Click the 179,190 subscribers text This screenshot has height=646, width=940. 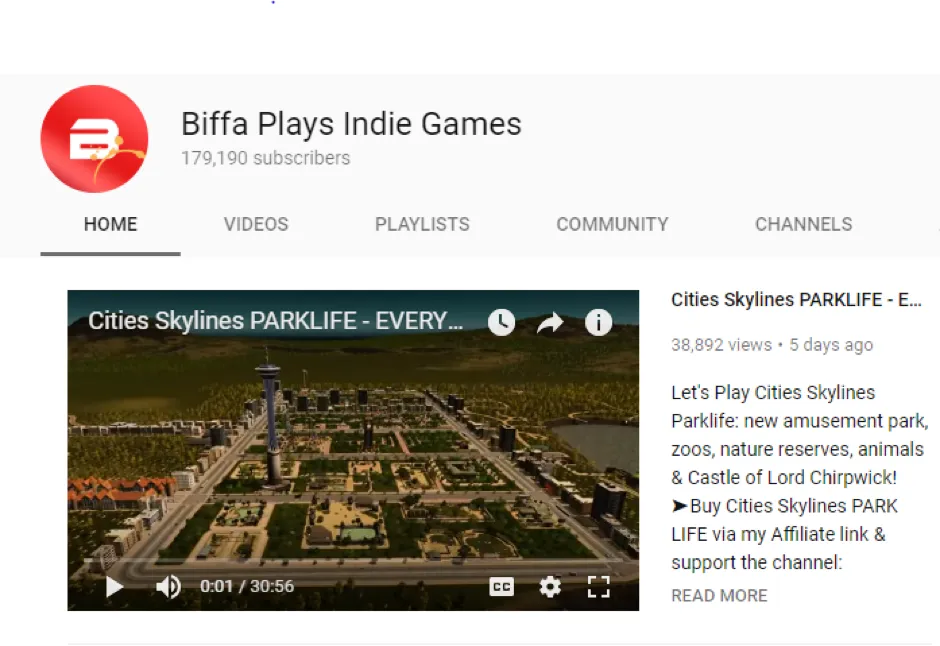(x=266, y=158)
